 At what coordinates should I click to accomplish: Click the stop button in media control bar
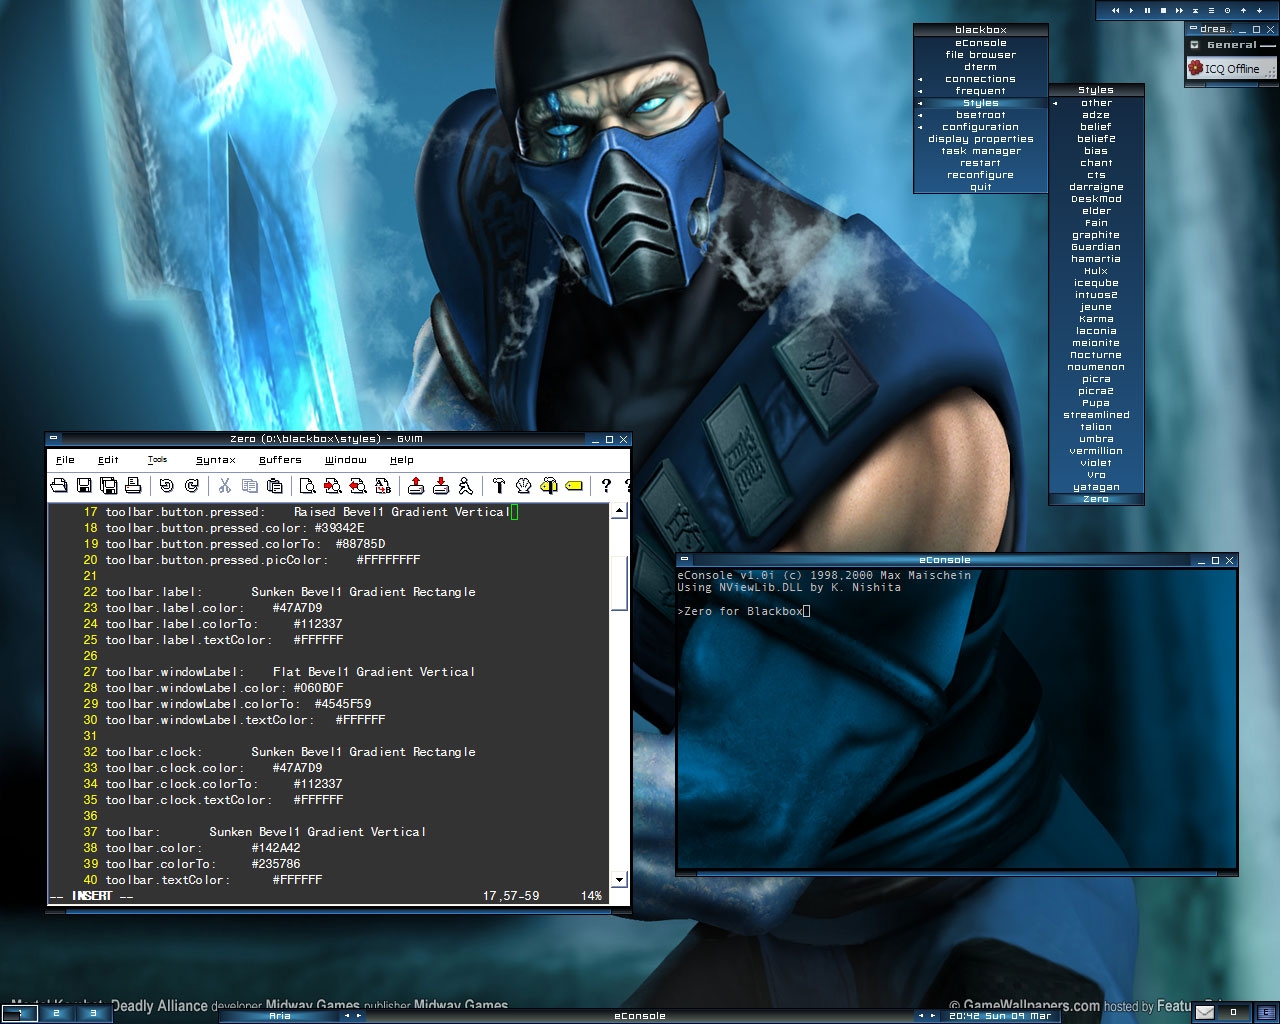click(1164, 10)
